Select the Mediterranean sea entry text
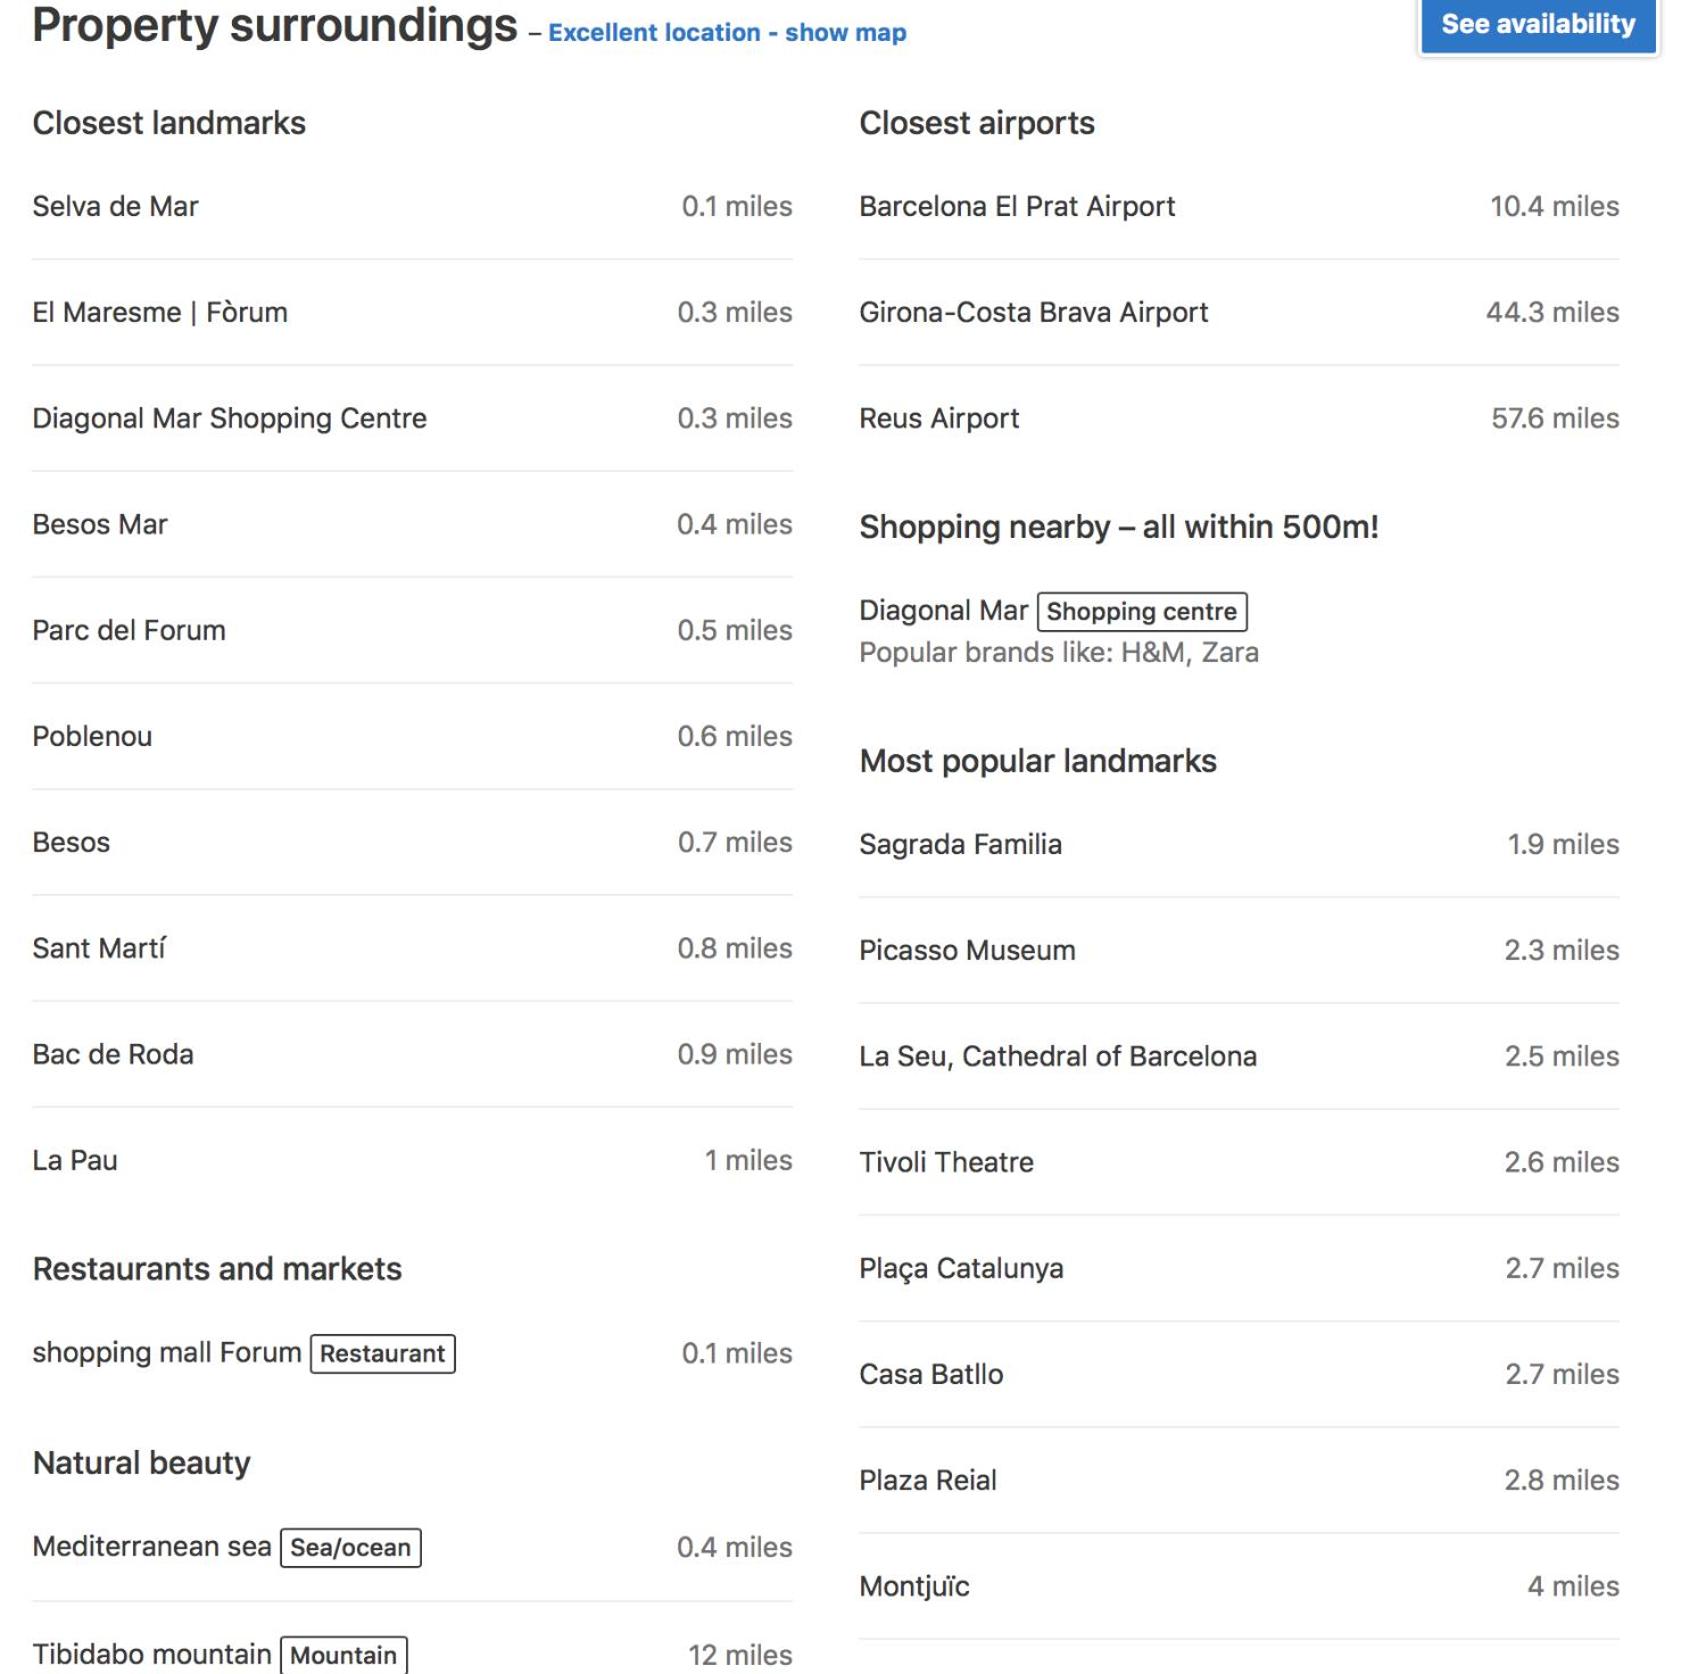The width and height of the screenshot is (1706, 1674). [151, 1546]
